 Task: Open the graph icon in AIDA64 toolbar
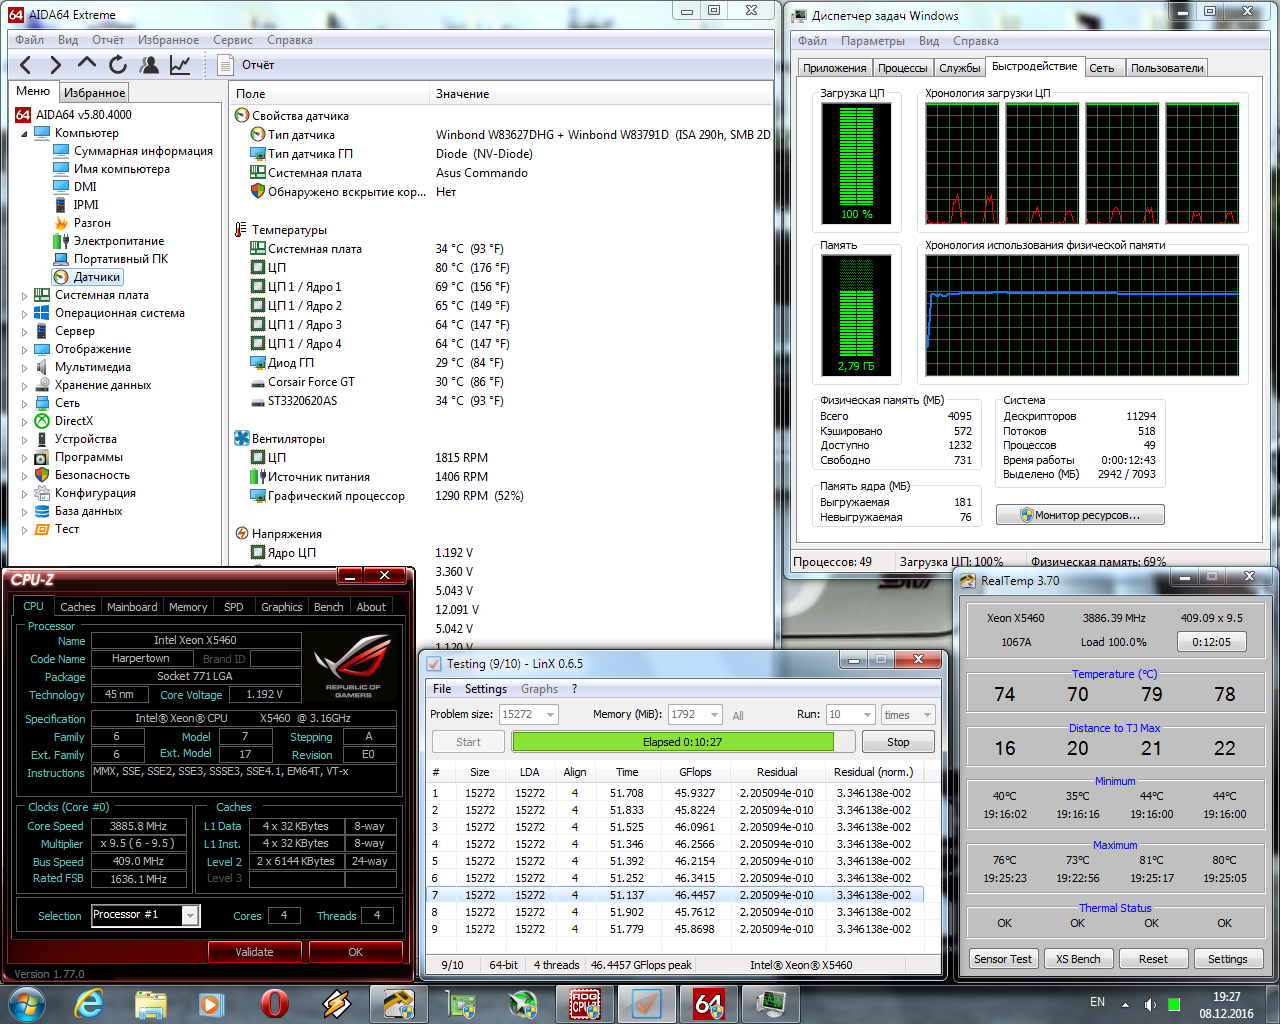(x=180, y=65)
